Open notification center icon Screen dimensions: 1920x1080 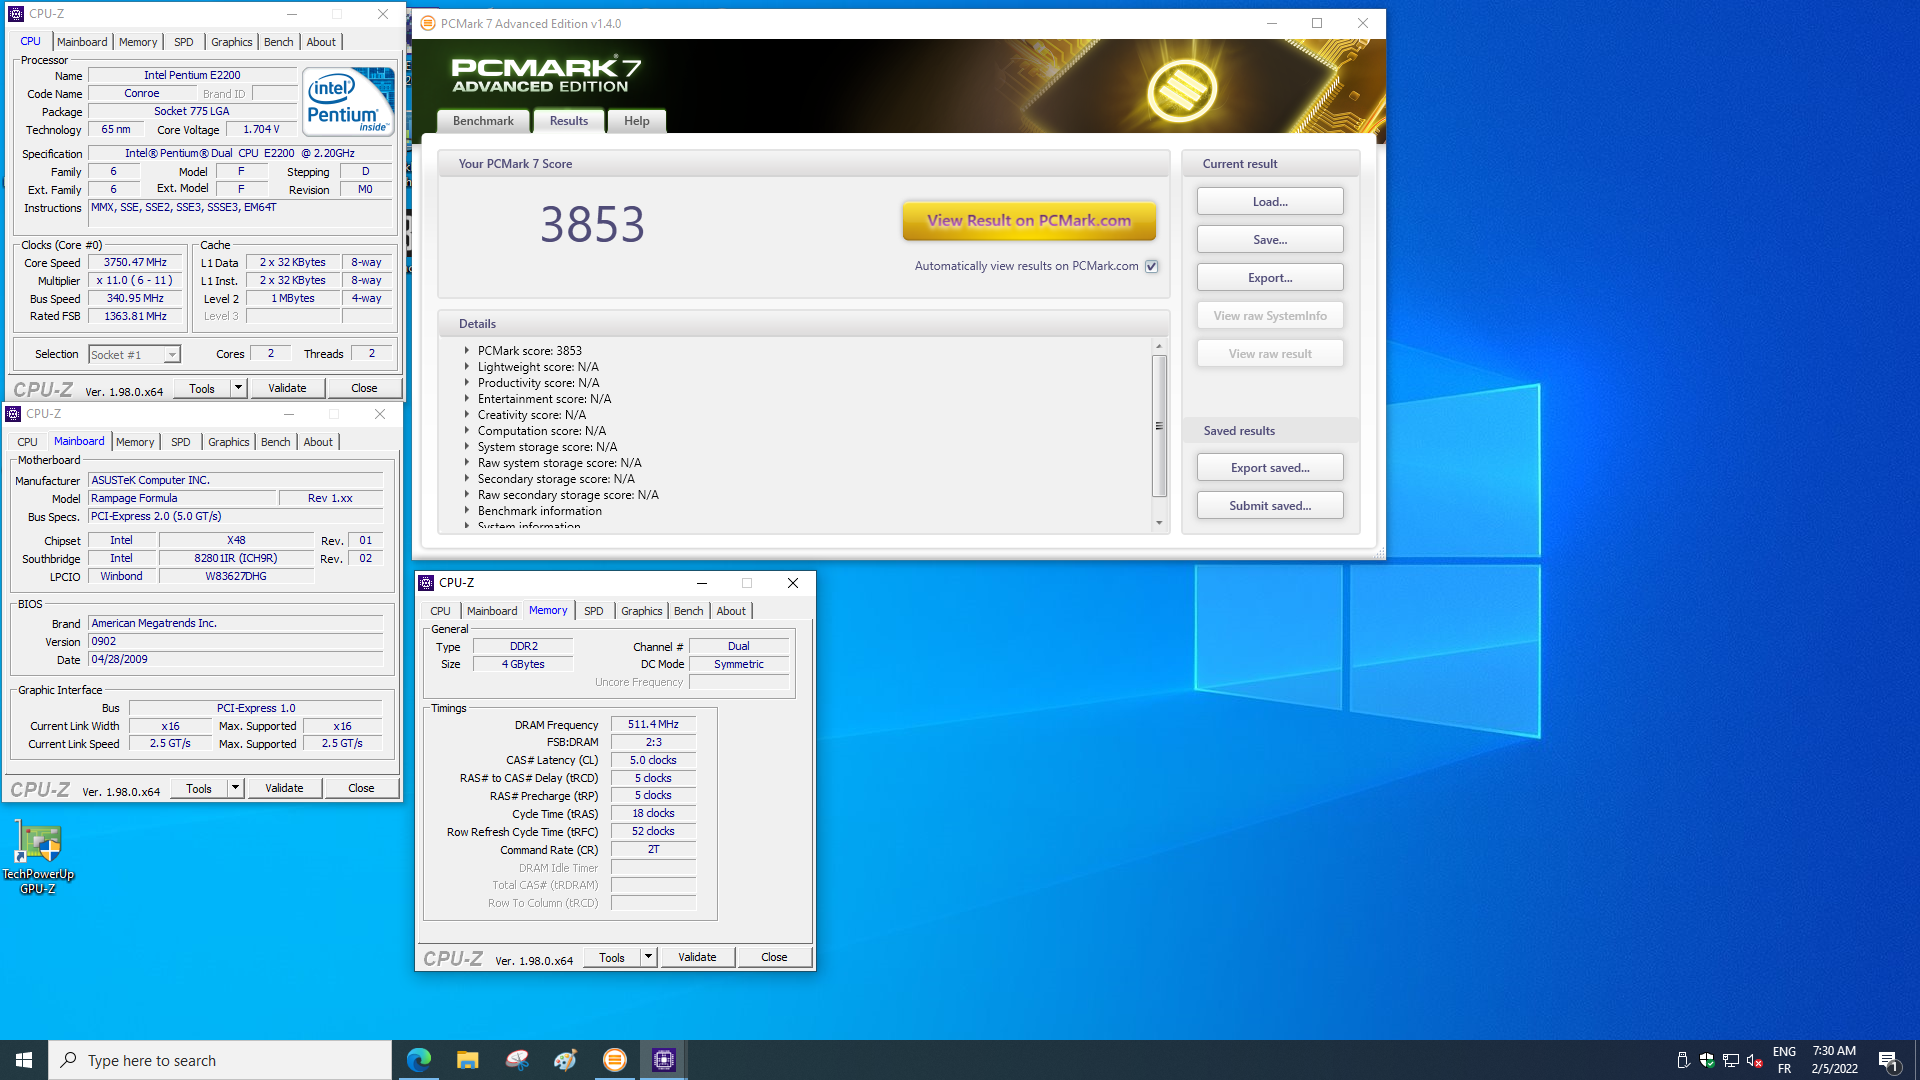click(1888, 1060)
